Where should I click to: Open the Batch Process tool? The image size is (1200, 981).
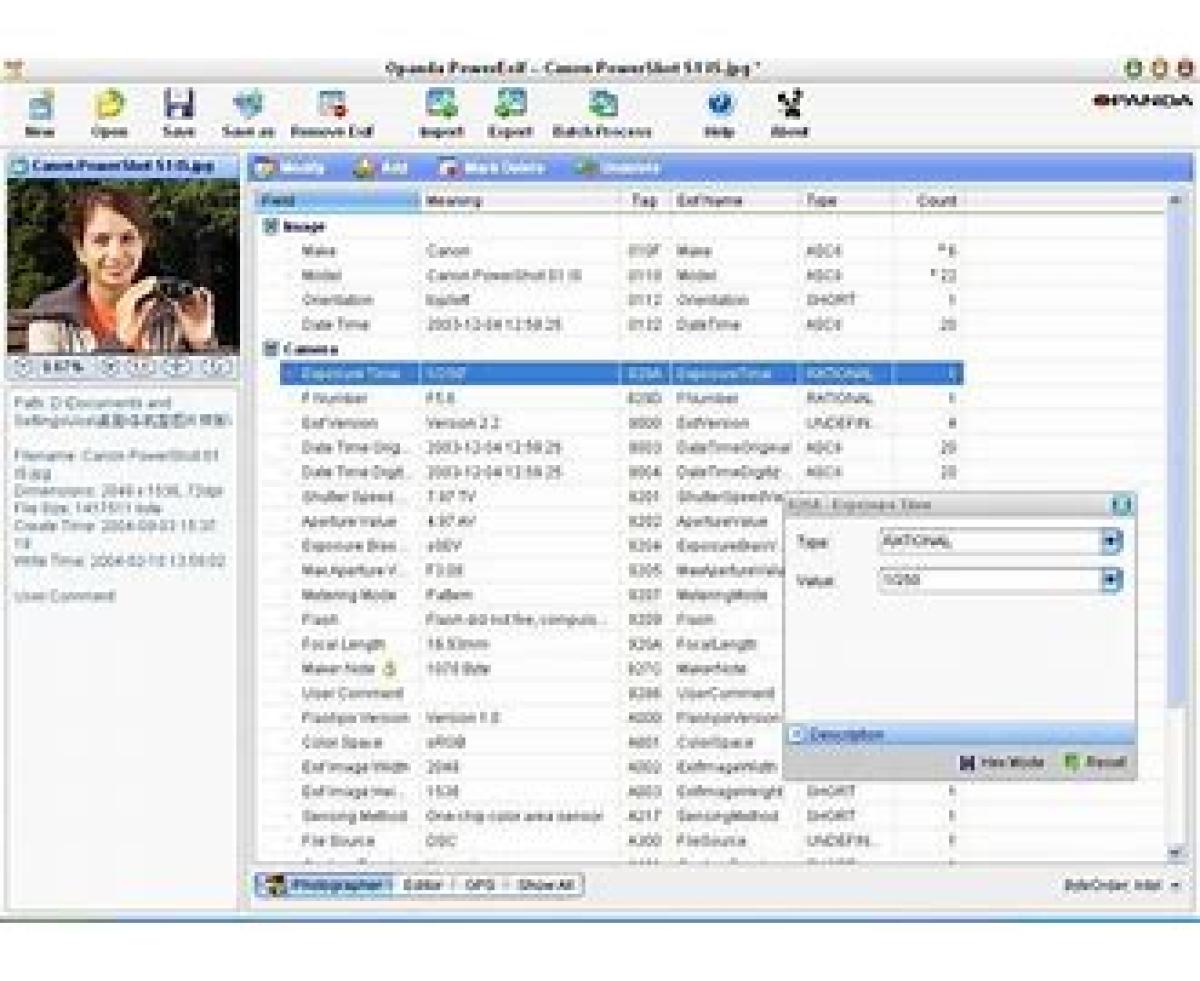pos(602,104)
